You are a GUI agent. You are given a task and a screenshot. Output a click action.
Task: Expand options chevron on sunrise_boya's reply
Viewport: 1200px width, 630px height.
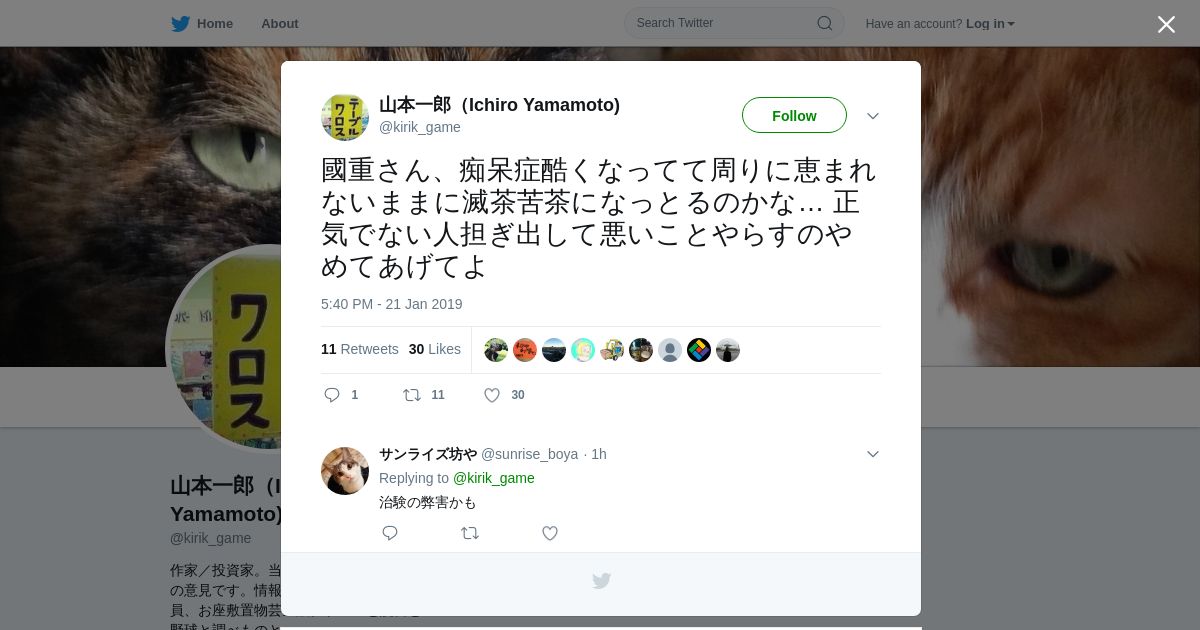(873, 454)
